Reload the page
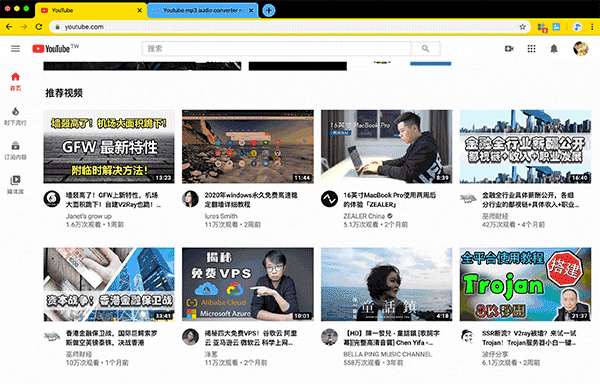Viewport: 600px width, 384px height. [x=39, y=27]
